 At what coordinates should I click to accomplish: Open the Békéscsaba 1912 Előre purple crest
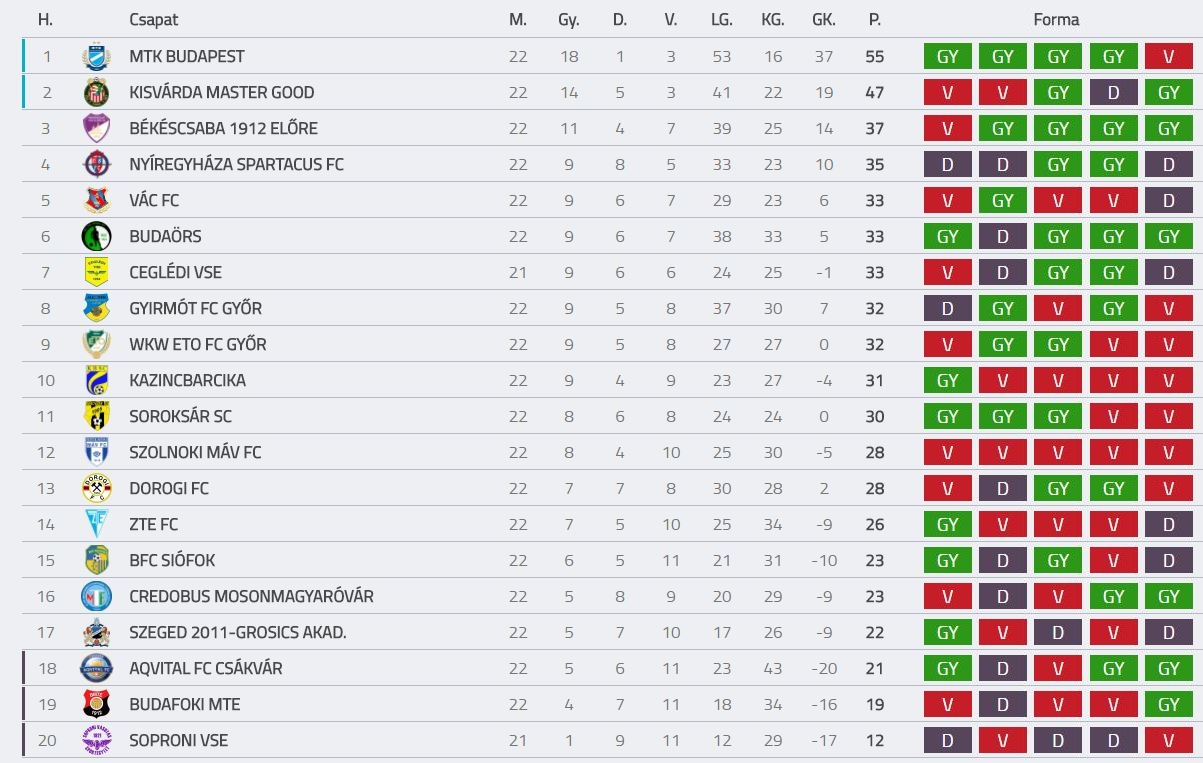pyautogui.click(x=96, y=129)
